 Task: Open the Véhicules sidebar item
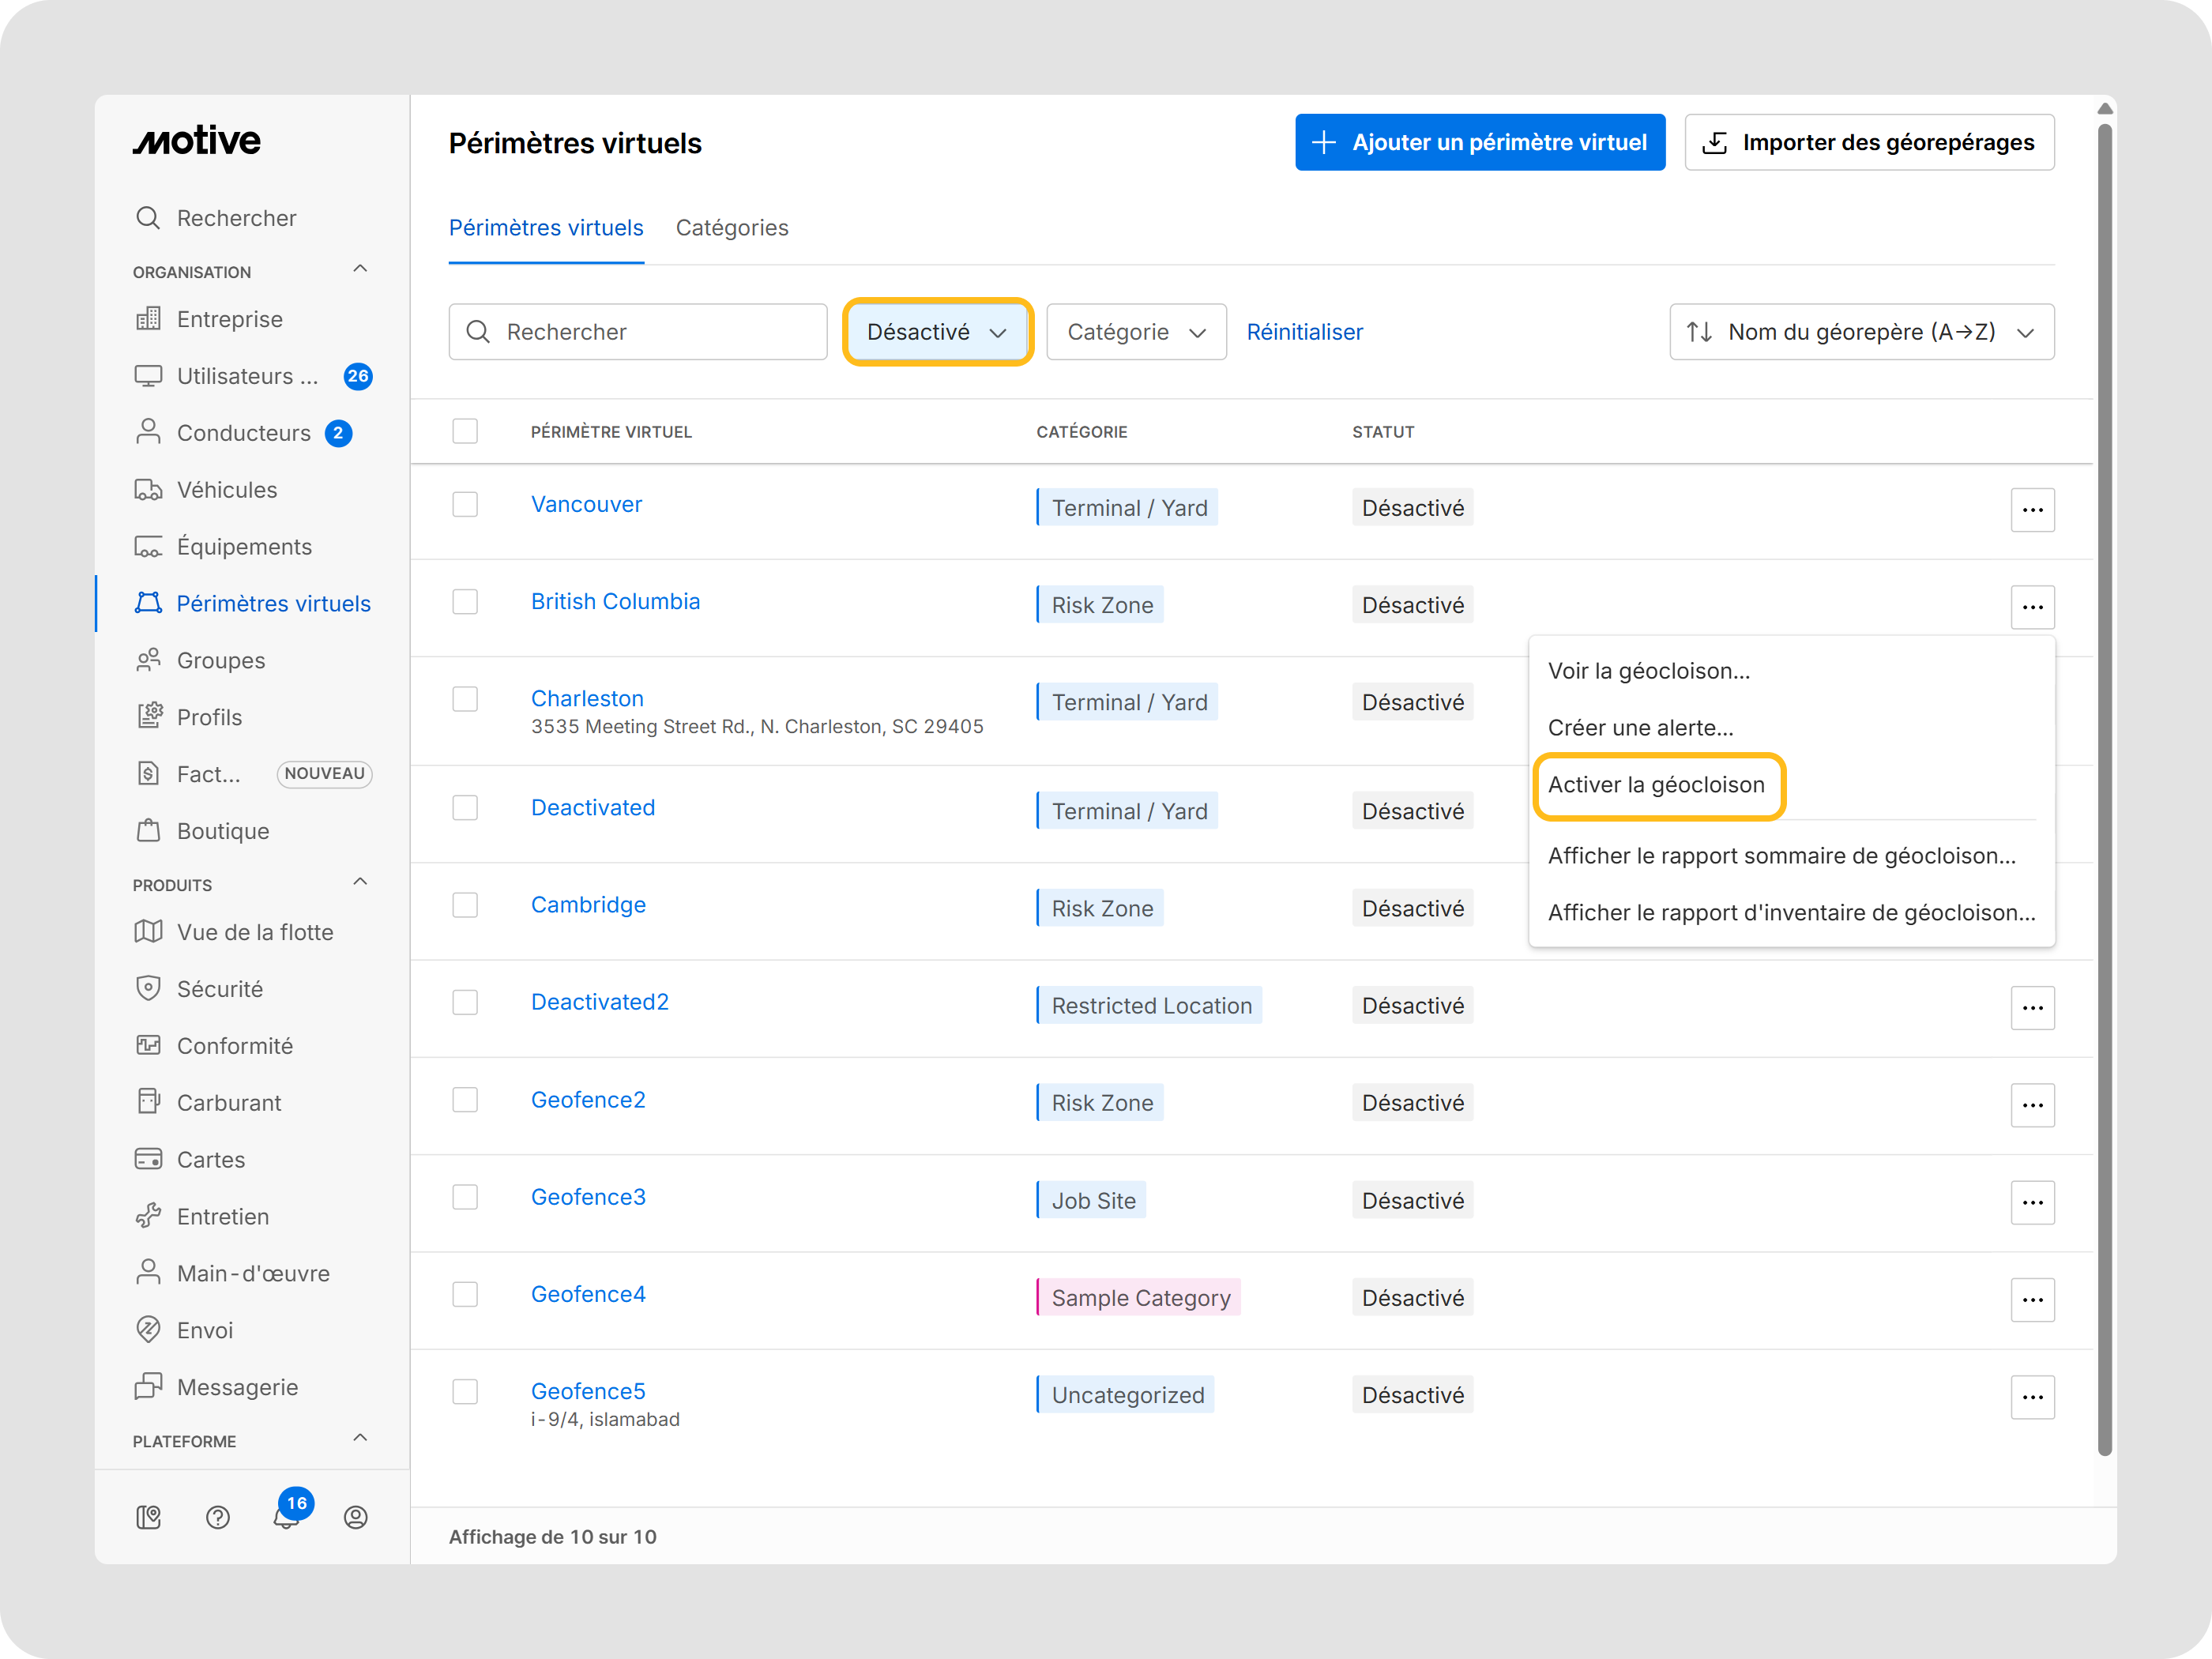(226, 490)
